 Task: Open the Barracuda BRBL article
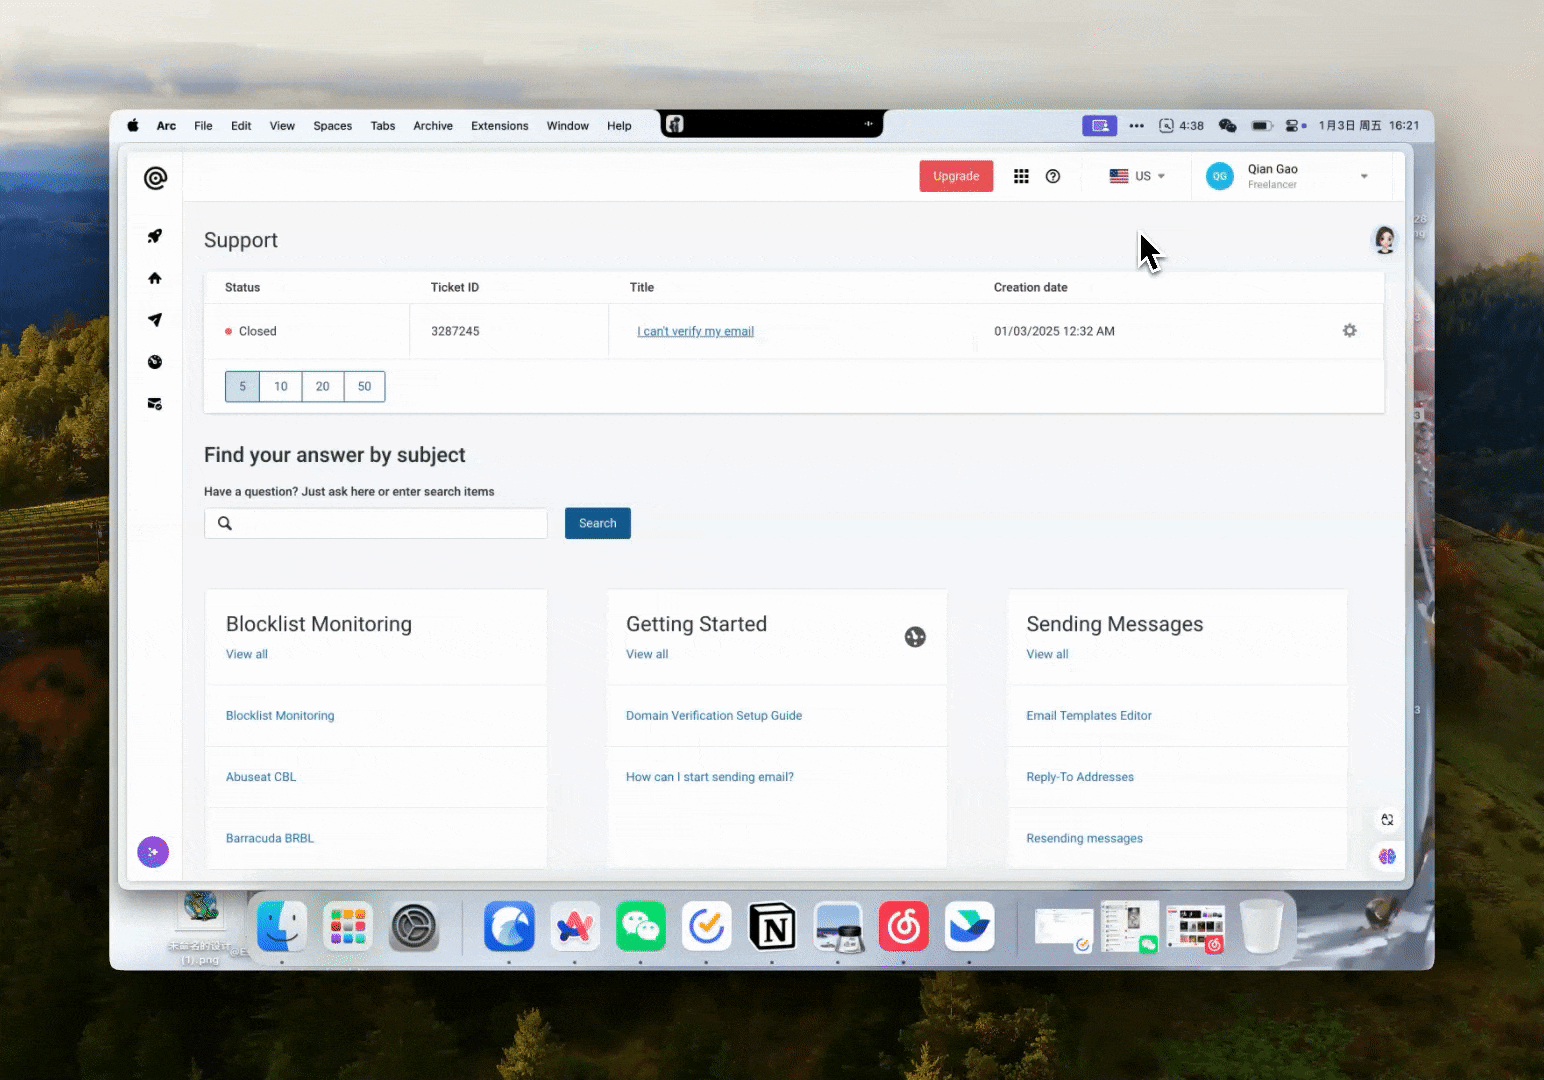pos(270,838)
